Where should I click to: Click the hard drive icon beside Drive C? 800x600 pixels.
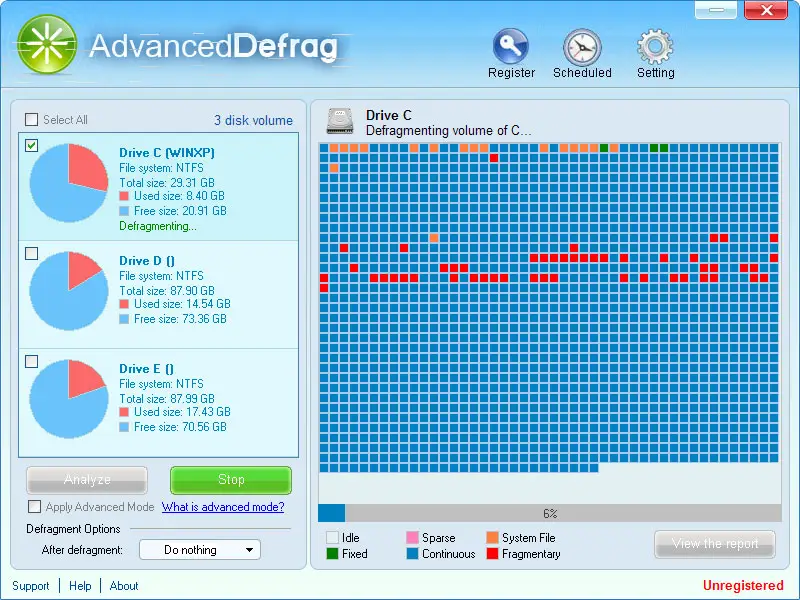[340, 121]
